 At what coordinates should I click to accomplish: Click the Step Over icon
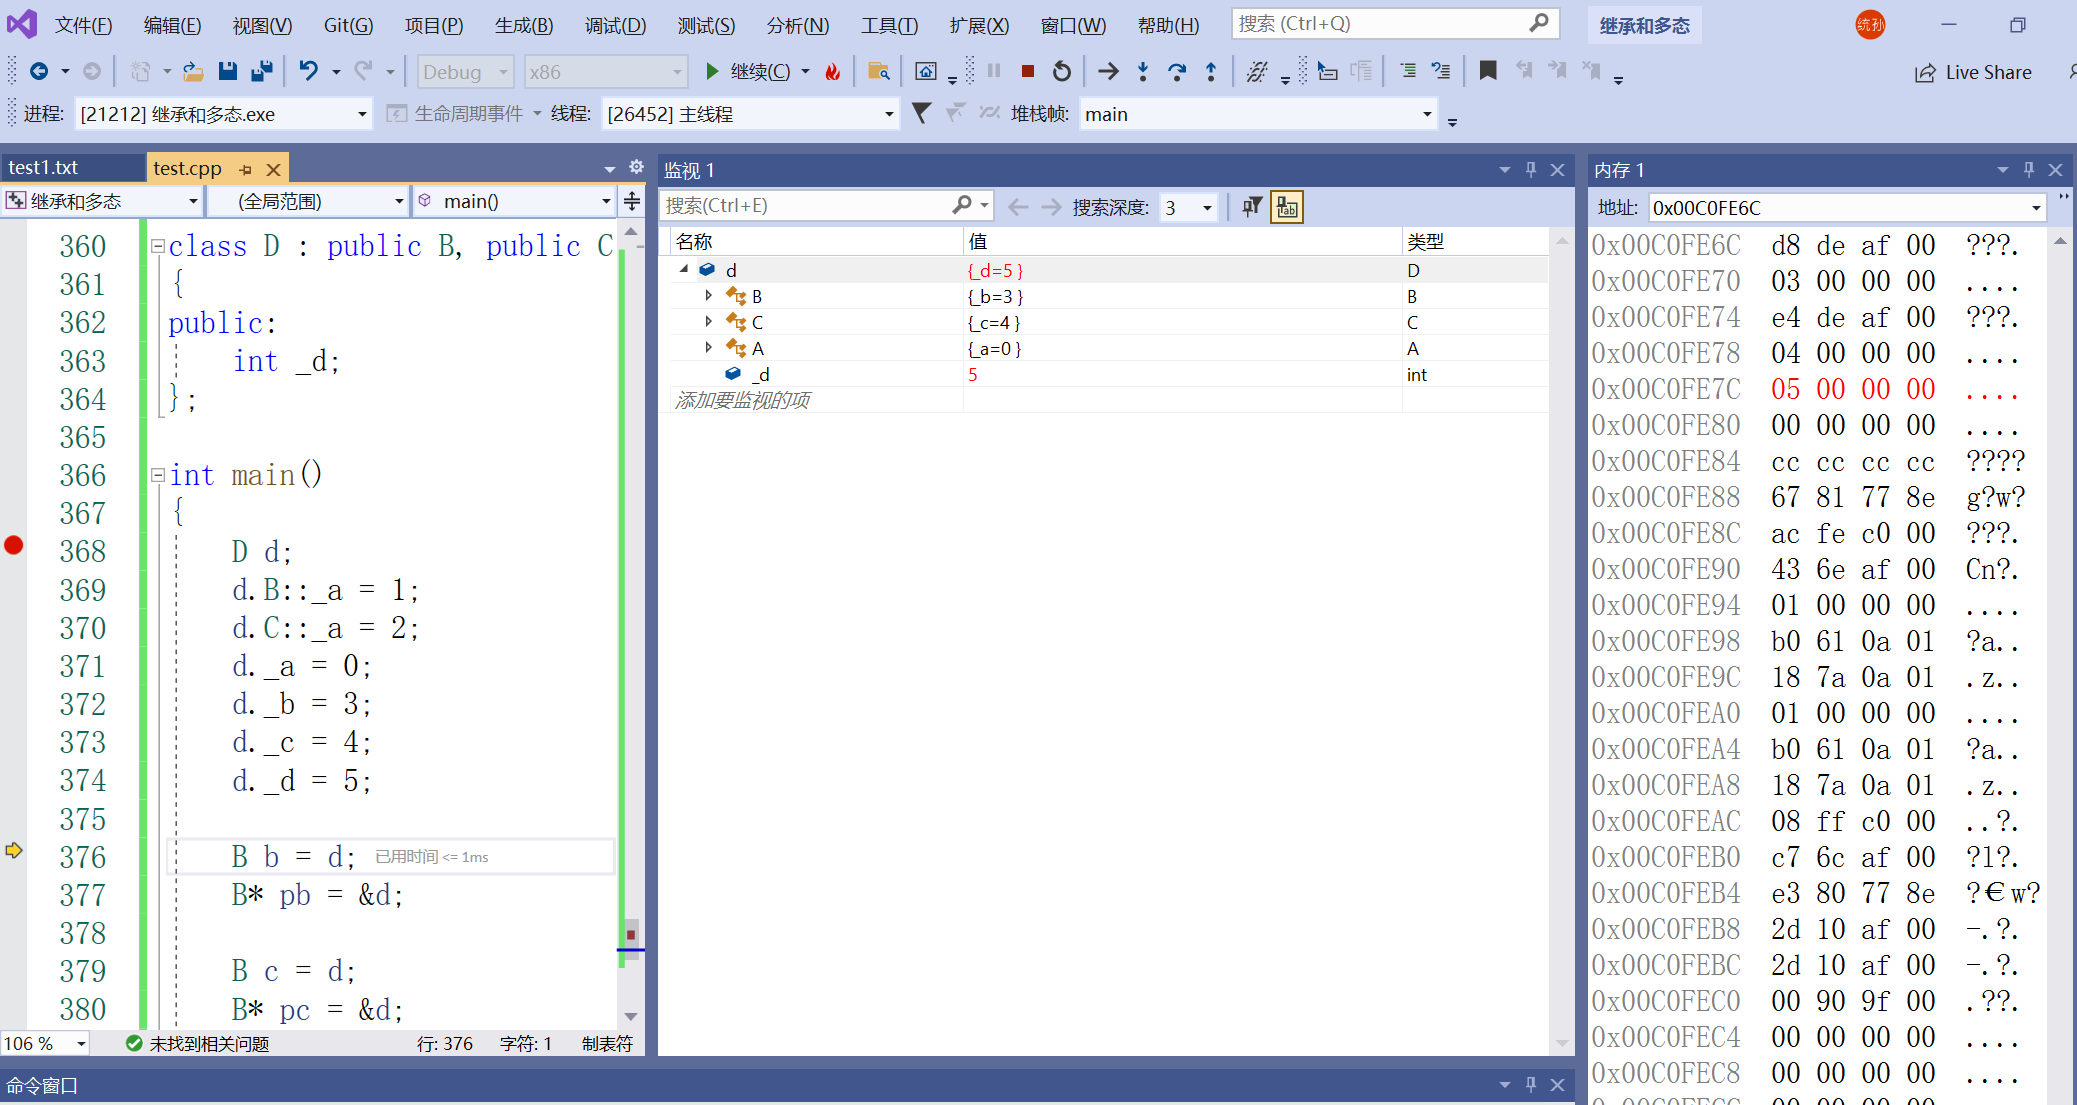coord(1177,71)
